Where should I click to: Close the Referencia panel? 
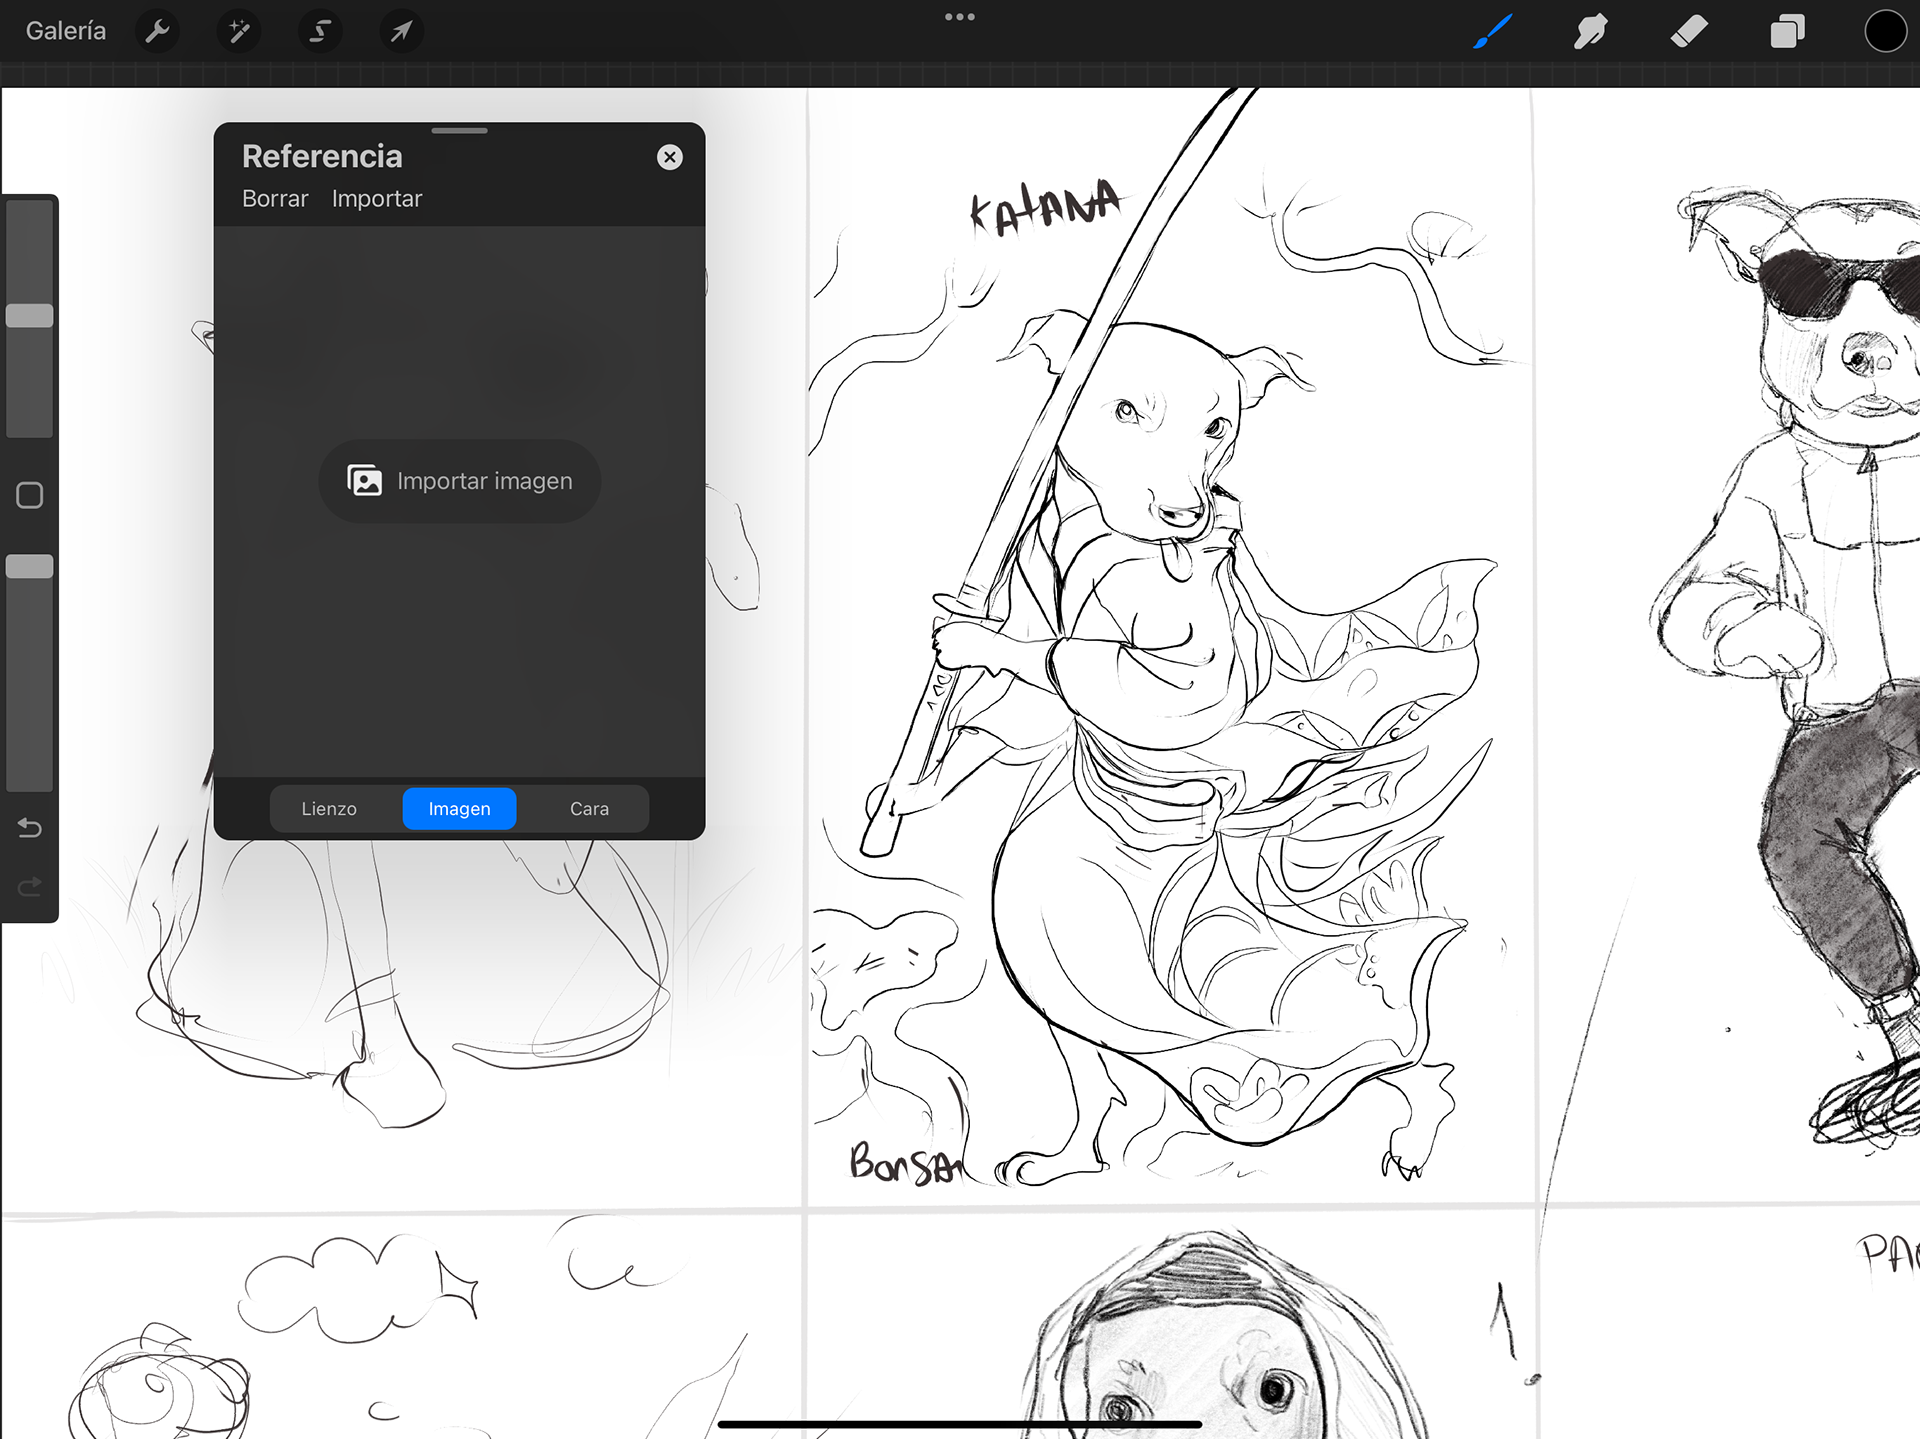(670, 157)
